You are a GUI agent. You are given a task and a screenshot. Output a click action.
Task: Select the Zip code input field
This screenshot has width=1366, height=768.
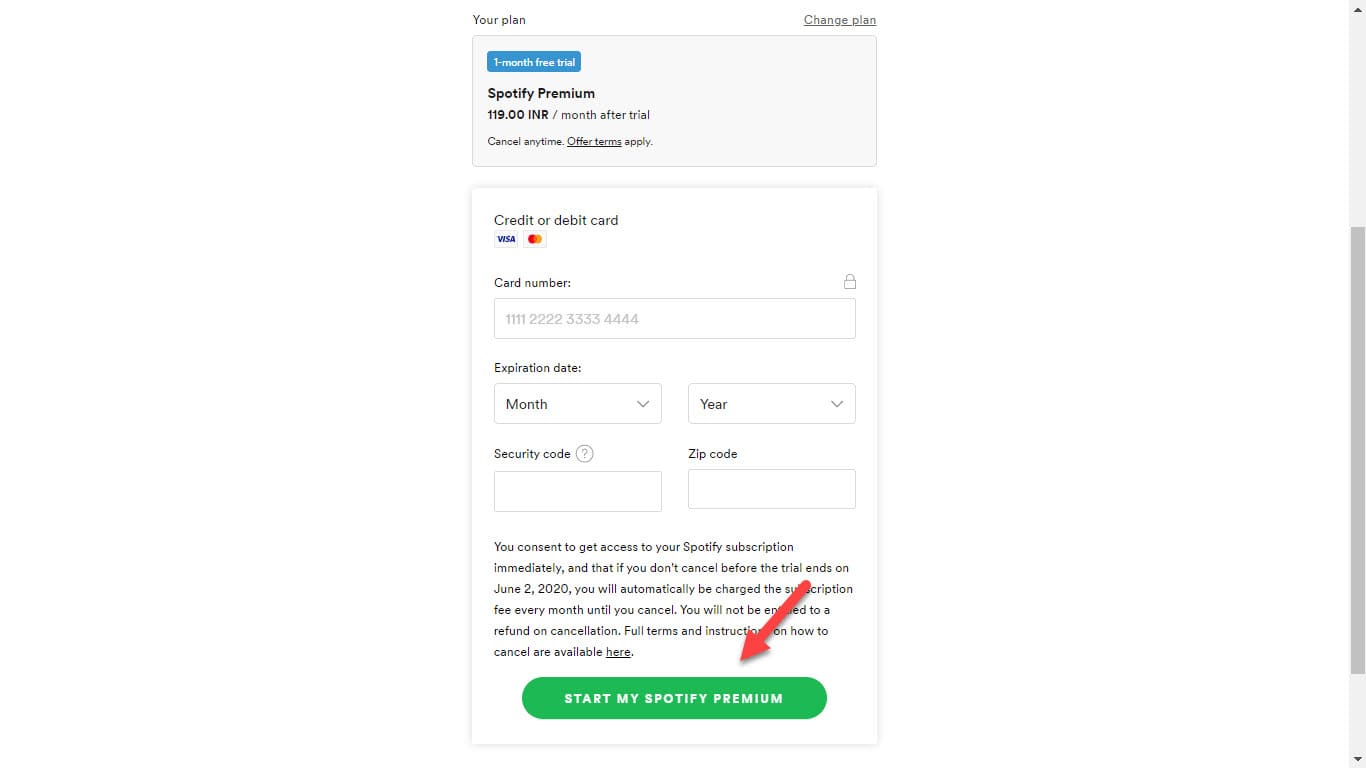coord(771,488)
